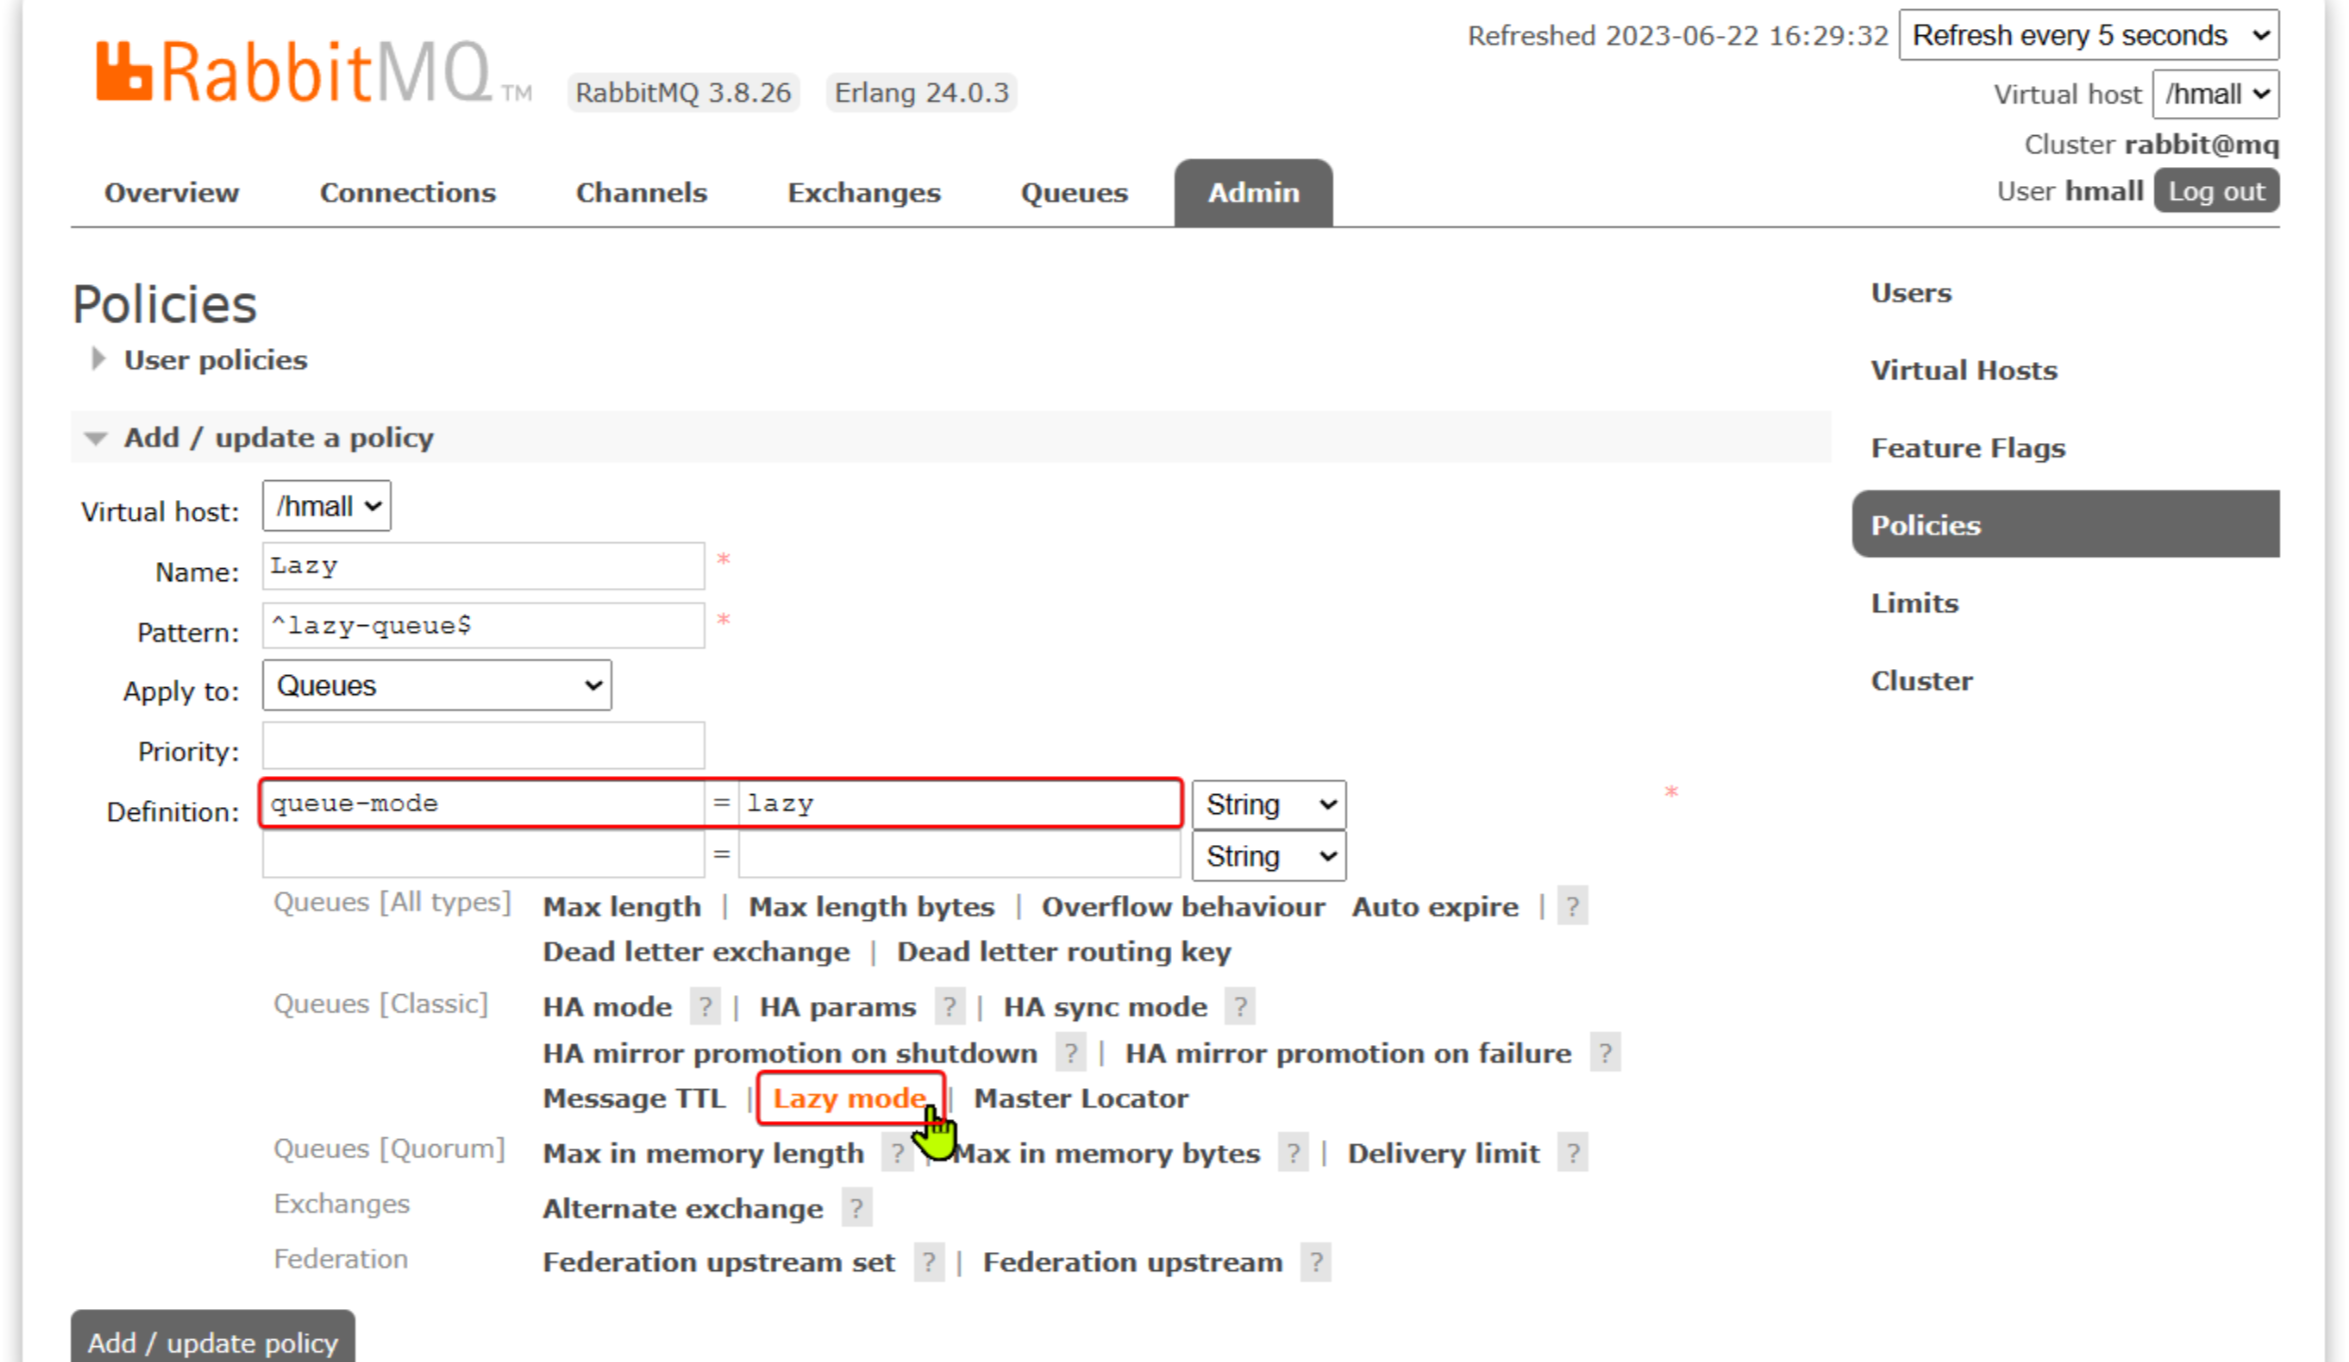Open String type dropdown for queue-mode row

click(1268, 804)
